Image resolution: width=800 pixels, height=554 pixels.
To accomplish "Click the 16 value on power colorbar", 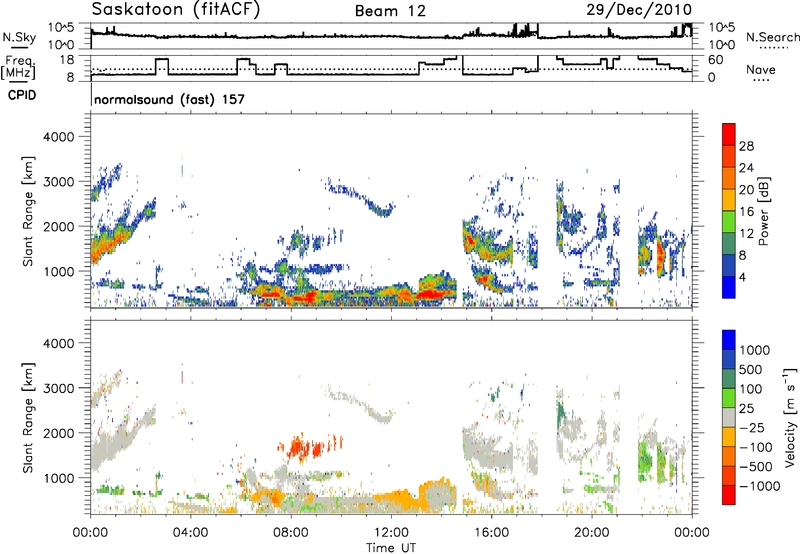I will coord(746,212).
